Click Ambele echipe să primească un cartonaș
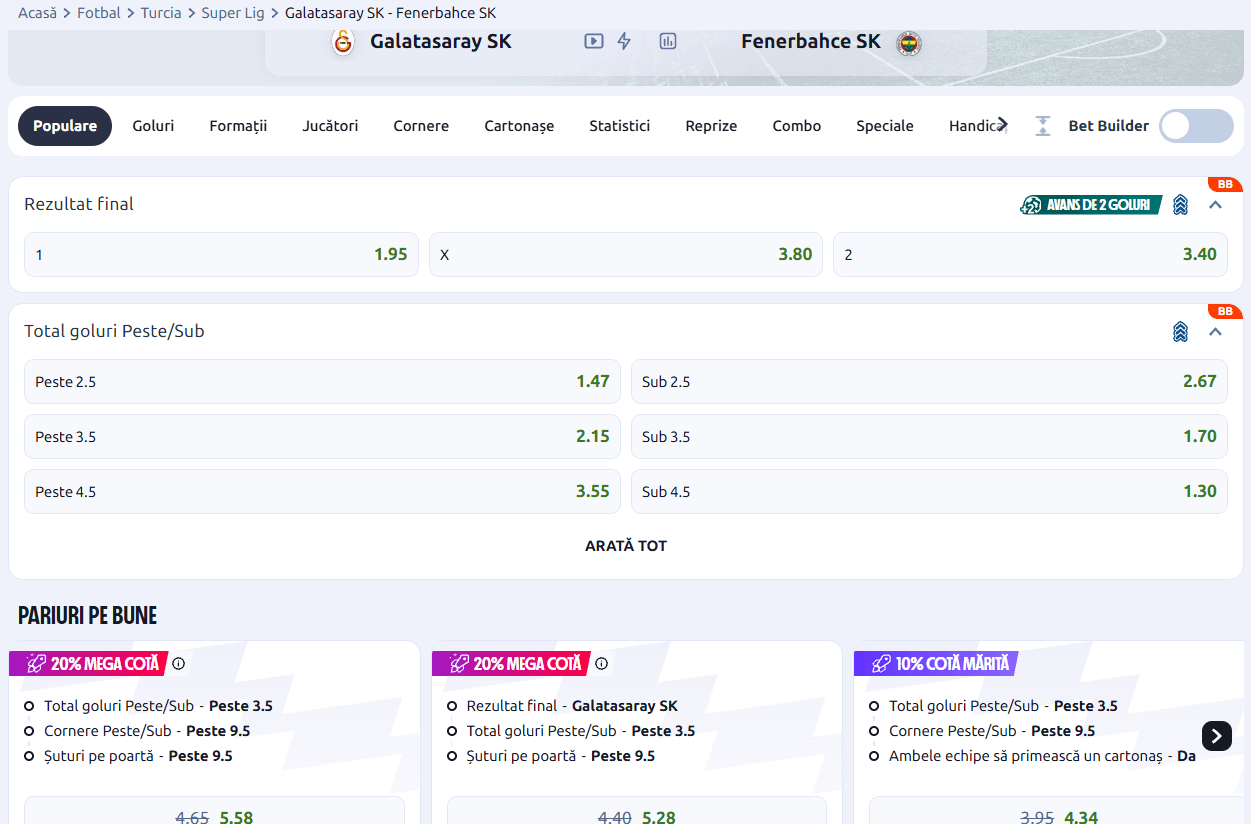This screenshot has height=824, width=1251. tap(1042, 756)
